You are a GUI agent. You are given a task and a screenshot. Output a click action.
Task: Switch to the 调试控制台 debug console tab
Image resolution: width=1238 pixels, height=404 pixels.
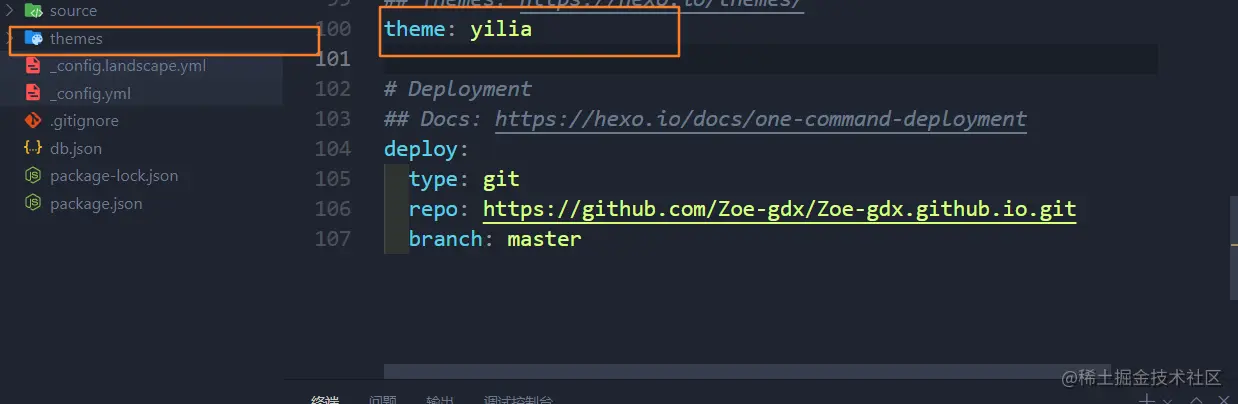pyautogui.click(x=518, y=400)
